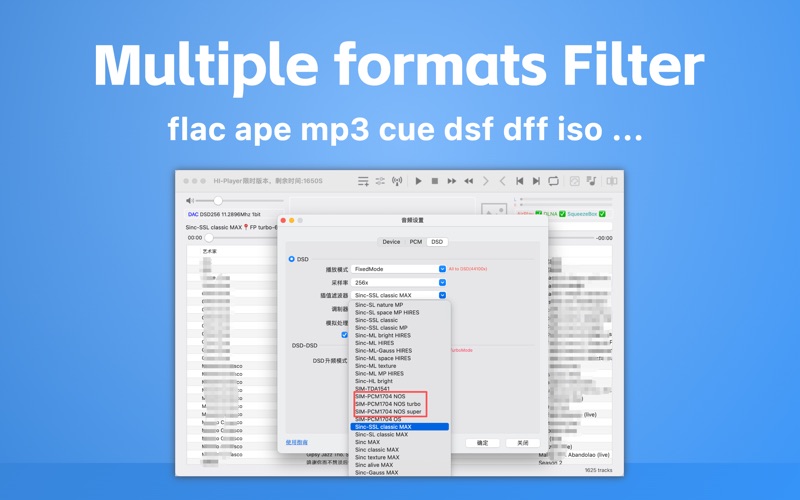Confirm settings with 确定 button
Screen dimensions: 800x500
[482, 443]
